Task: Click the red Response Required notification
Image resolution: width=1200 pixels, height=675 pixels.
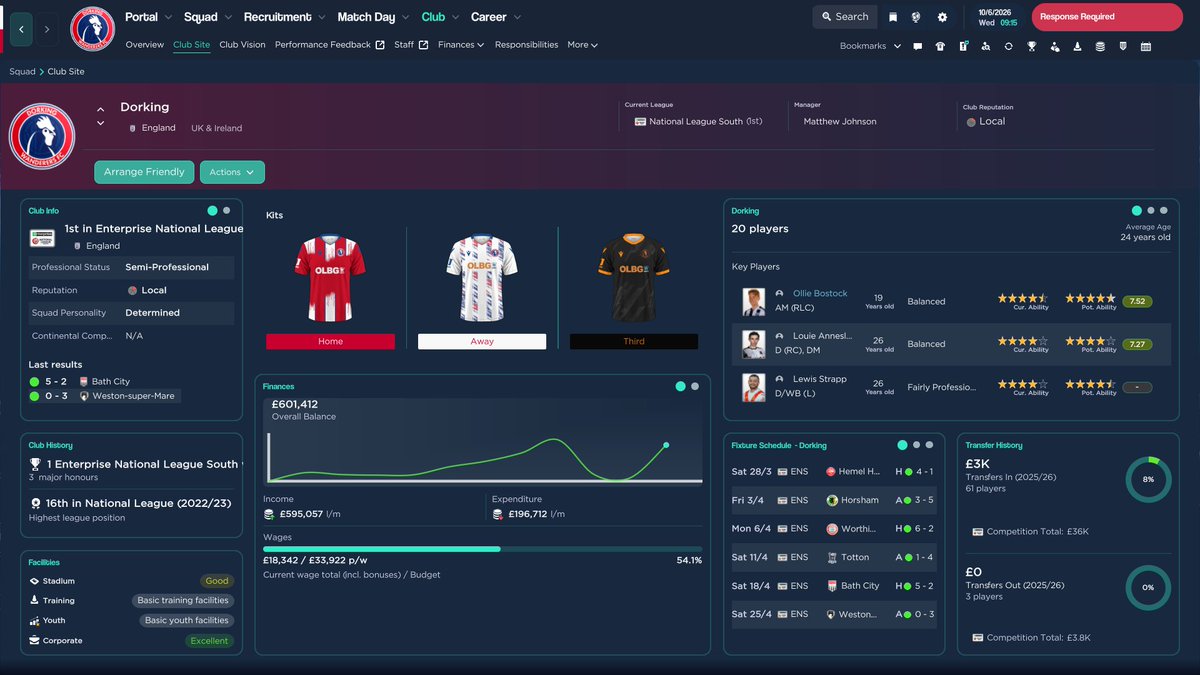Action: tap(1106, 17)
